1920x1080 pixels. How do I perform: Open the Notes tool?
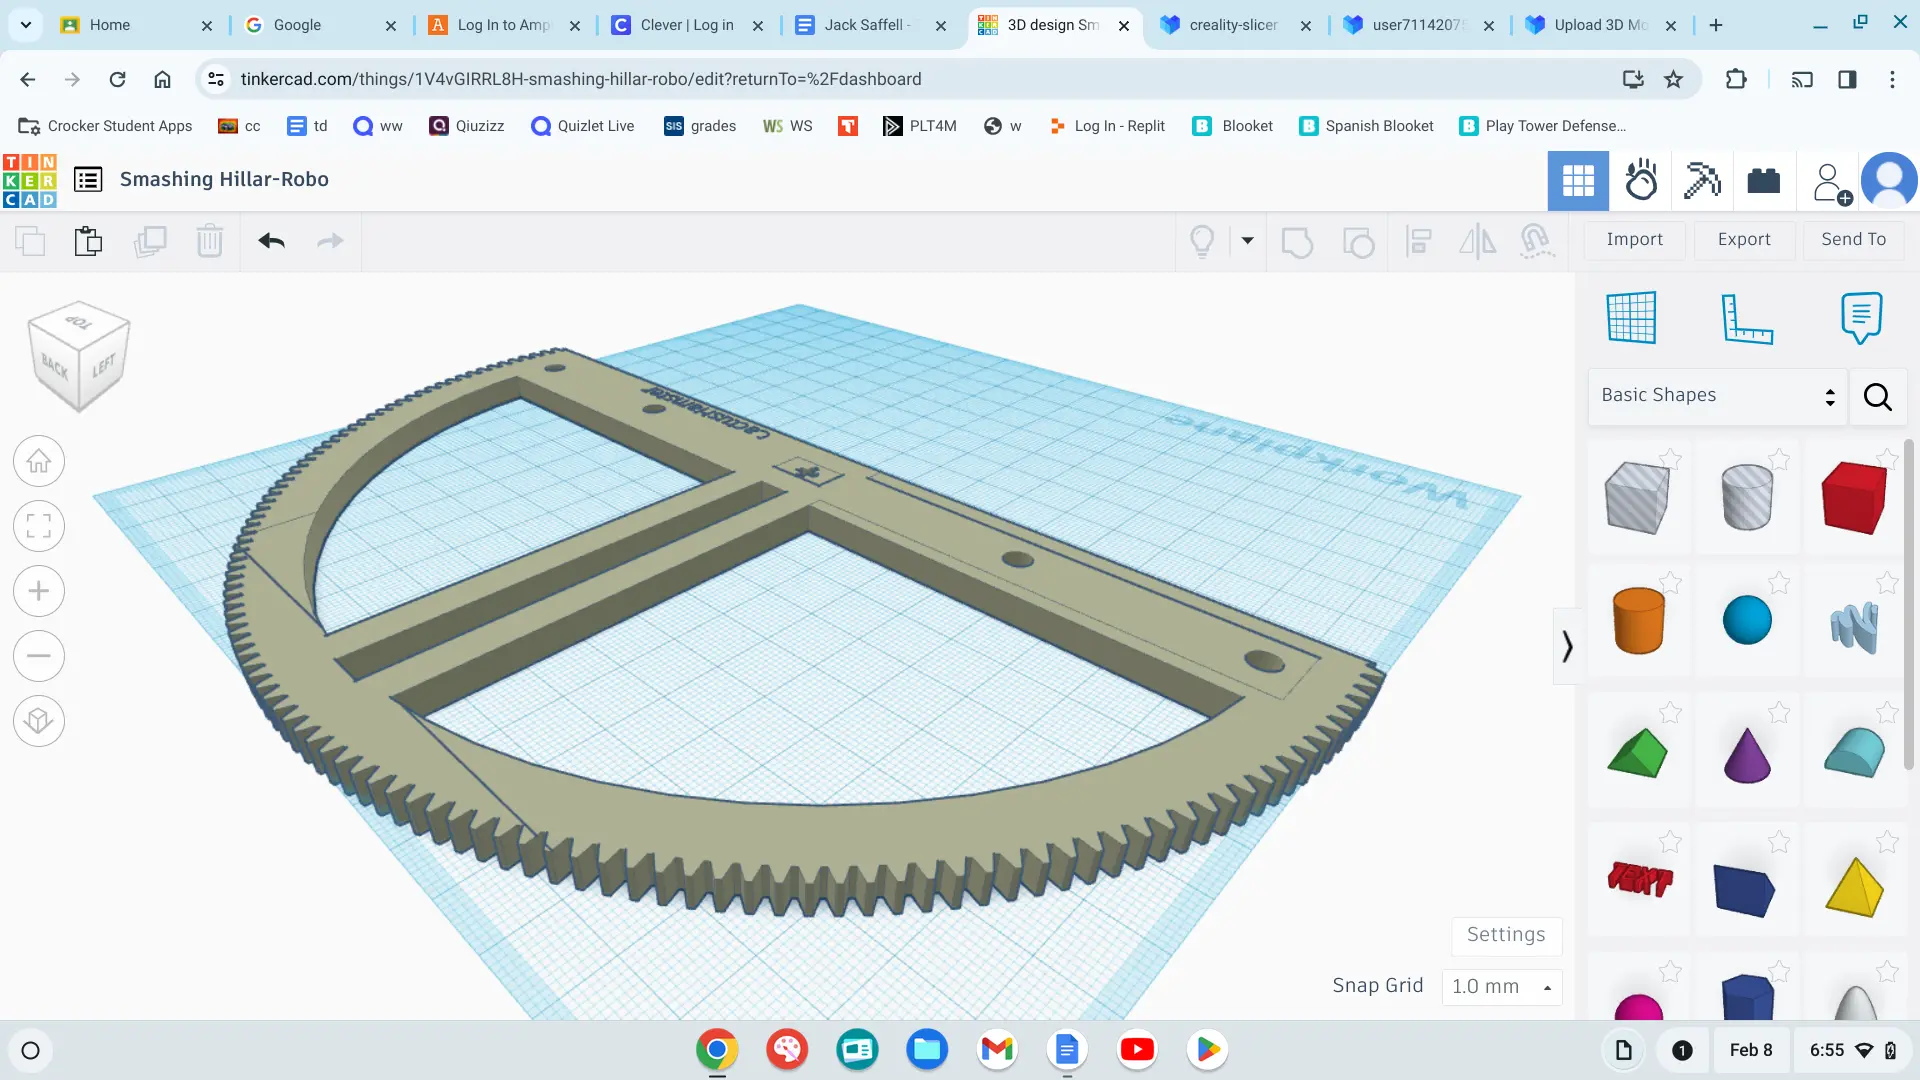click(1860, 318)
